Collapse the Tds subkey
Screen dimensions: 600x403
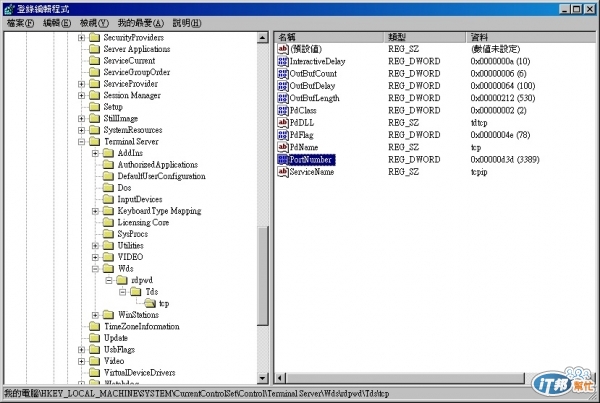click(123, 292)
